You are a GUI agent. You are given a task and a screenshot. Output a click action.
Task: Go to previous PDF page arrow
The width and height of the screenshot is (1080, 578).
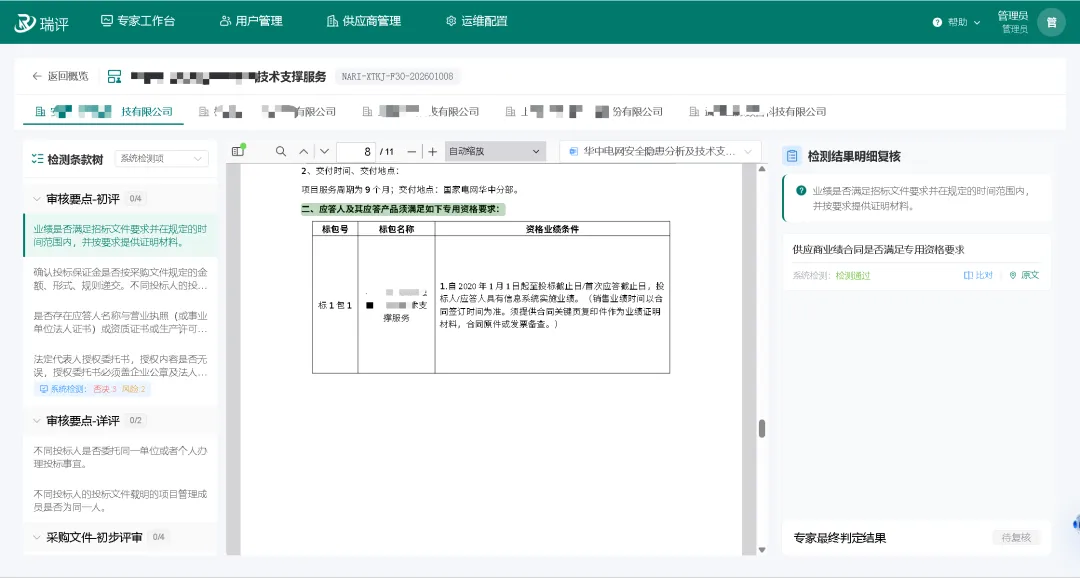pos(304,152)
